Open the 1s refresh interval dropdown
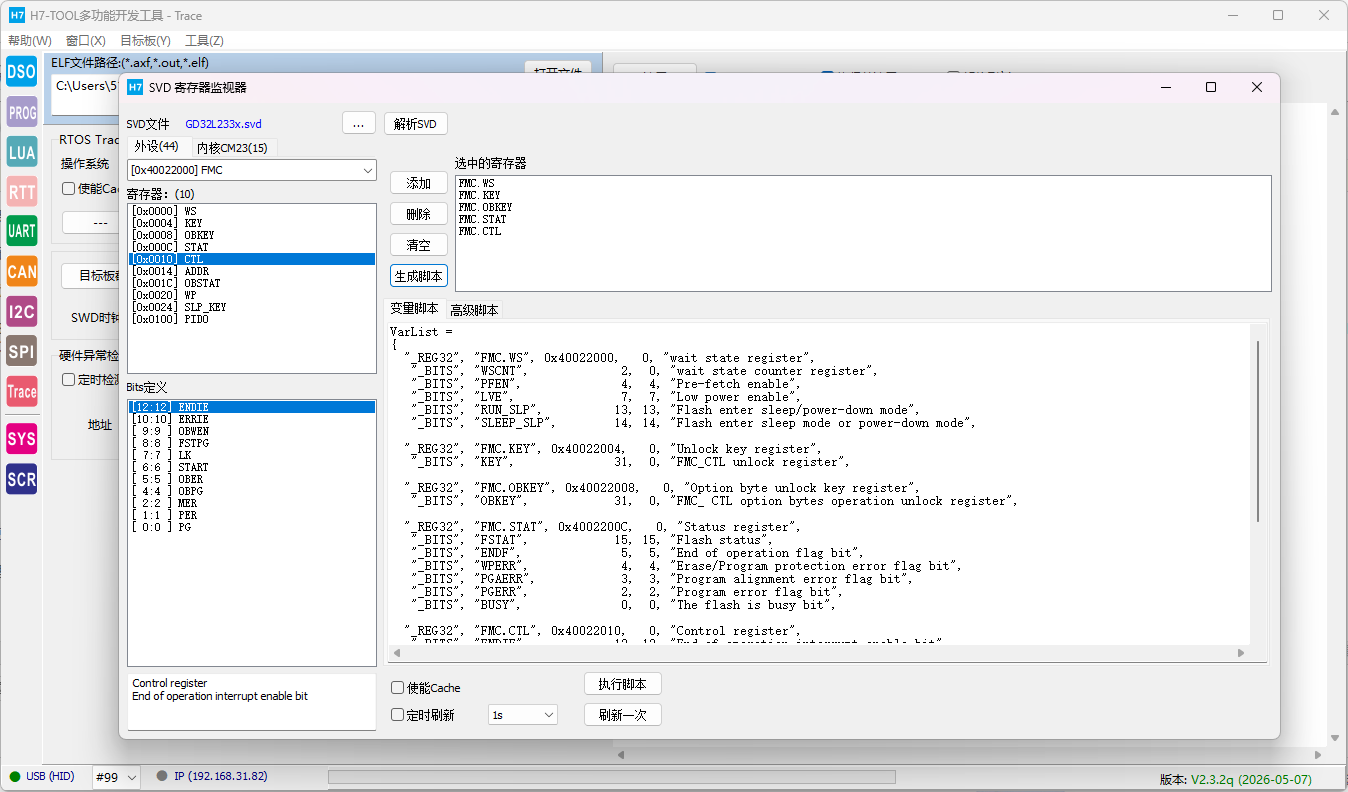 coord(523,715)
